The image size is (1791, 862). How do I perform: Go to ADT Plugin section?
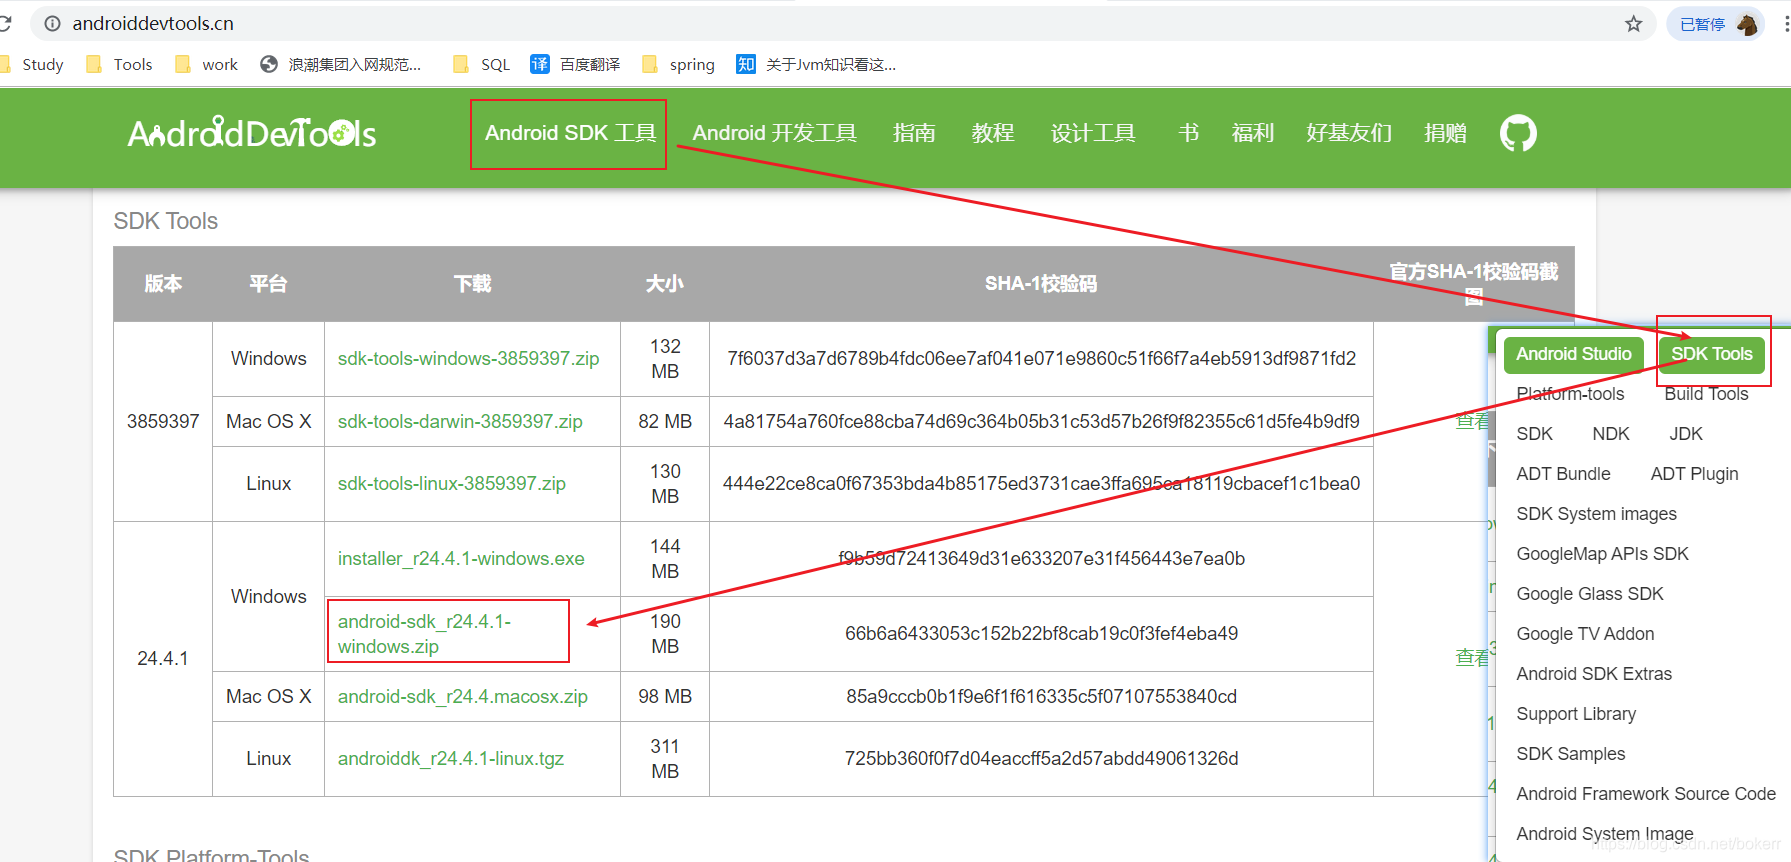[x=1694, y=474]
